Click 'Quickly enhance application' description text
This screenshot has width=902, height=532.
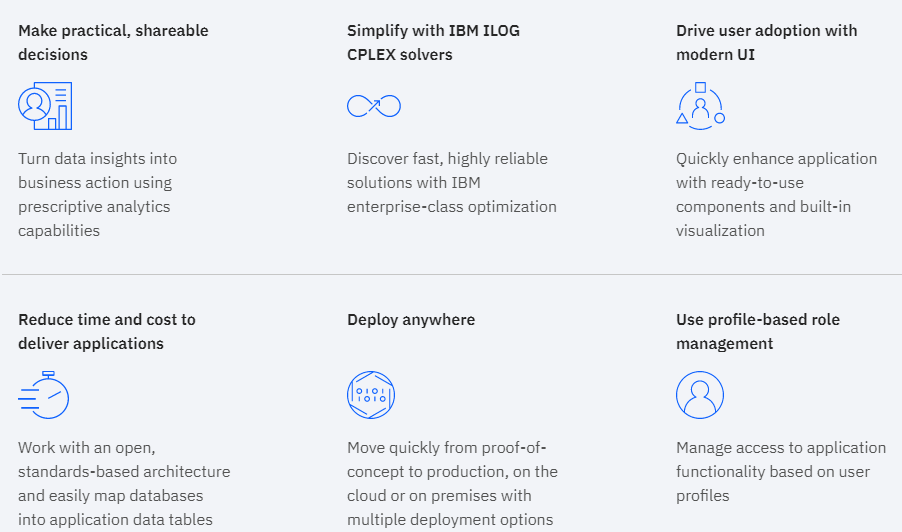776,194
